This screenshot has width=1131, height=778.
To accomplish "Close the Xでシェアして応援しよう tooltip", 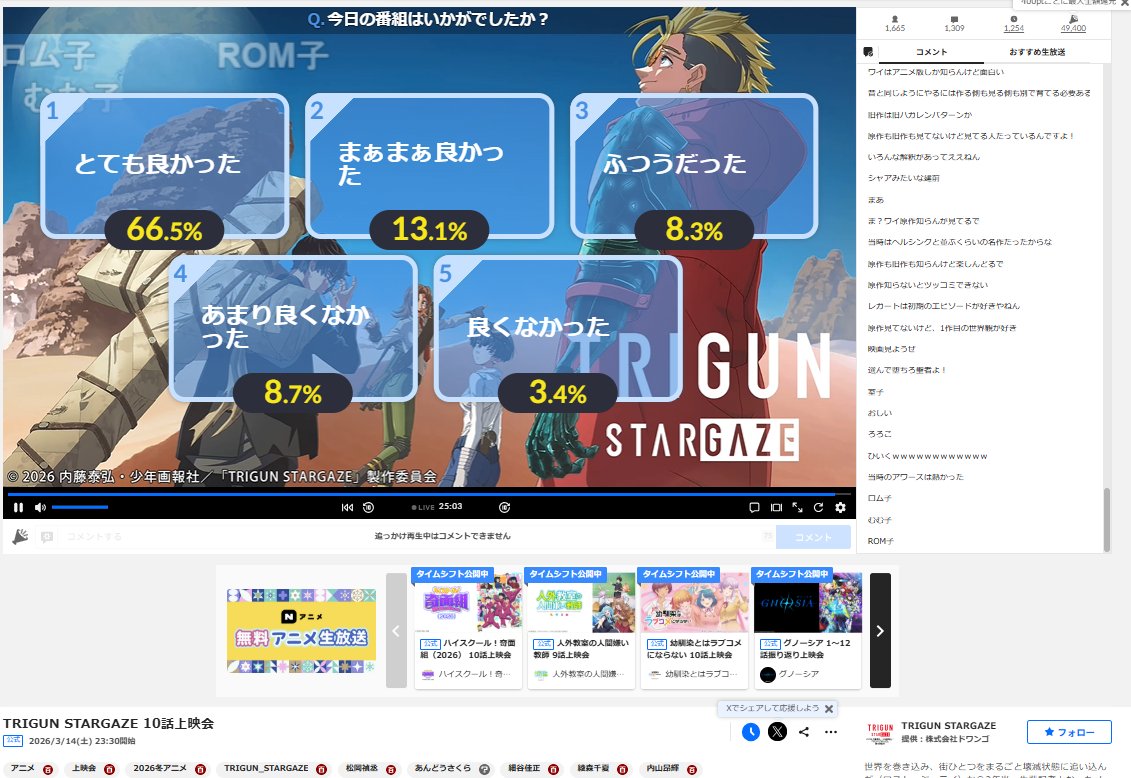I will [x=829, y=709].
